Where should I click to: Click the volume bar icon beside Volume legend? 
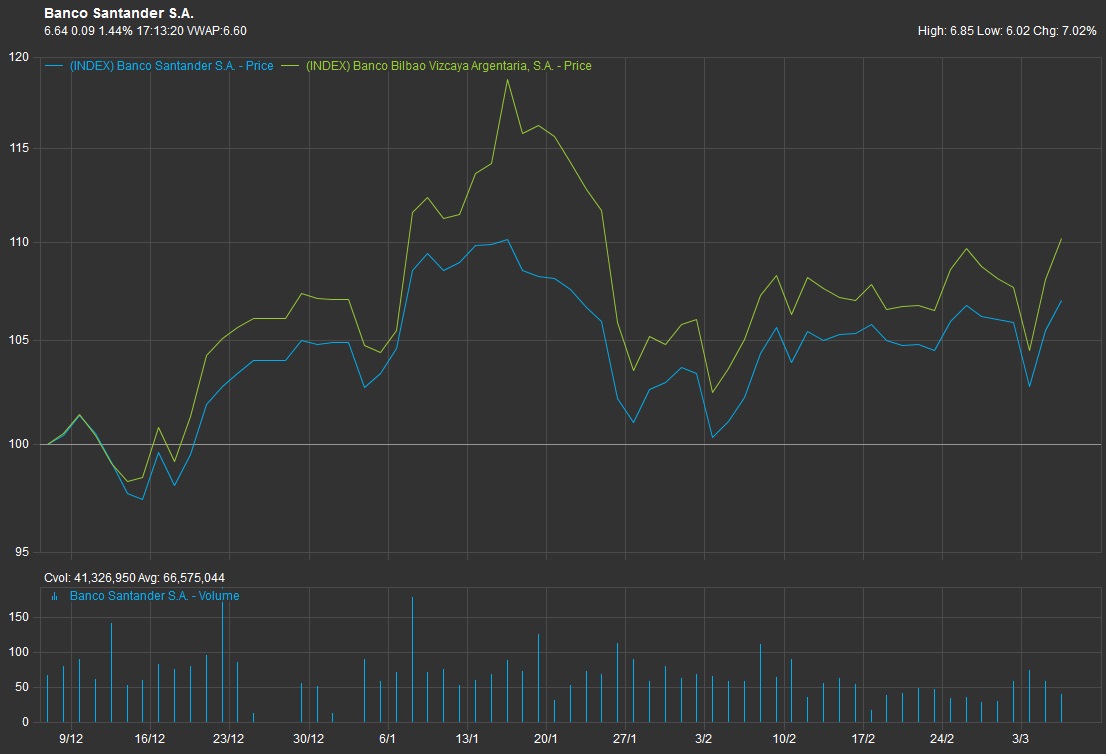pos(54,597)
